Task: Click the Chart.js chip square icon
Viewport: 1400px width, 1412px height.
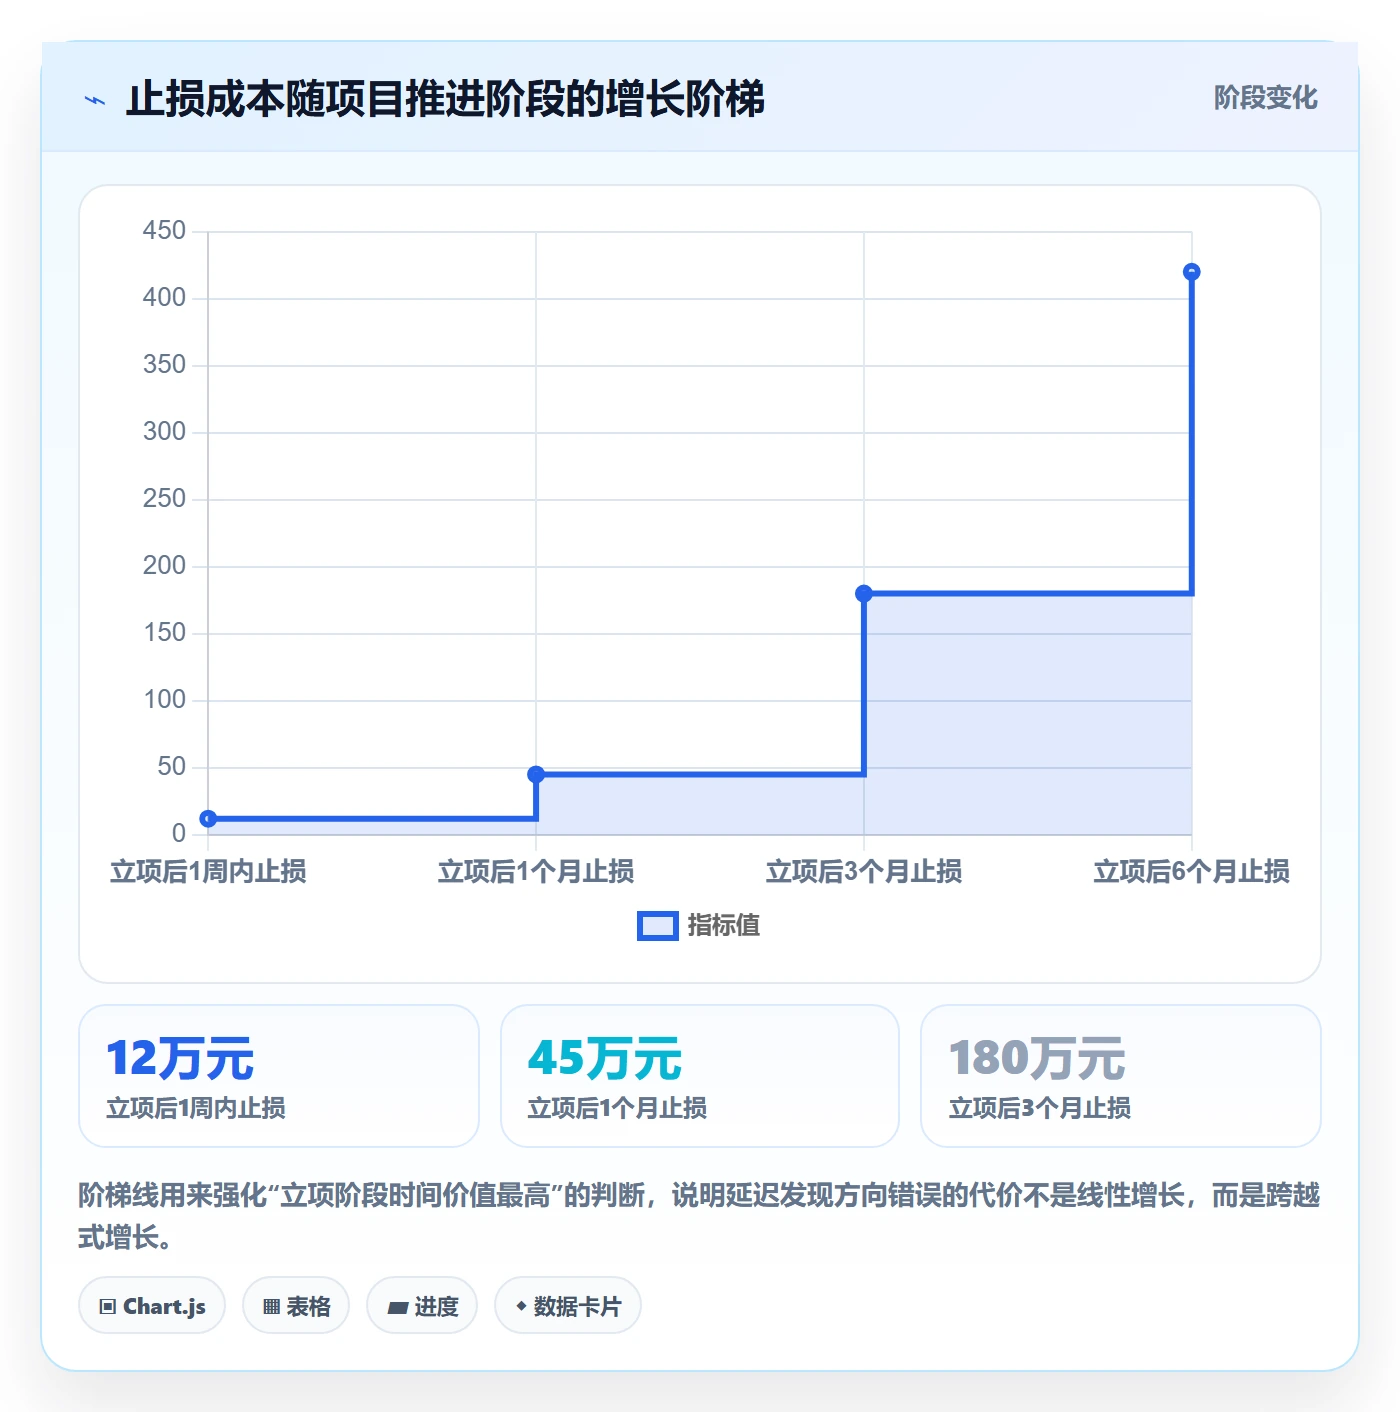Action: tap(108, 1306)
